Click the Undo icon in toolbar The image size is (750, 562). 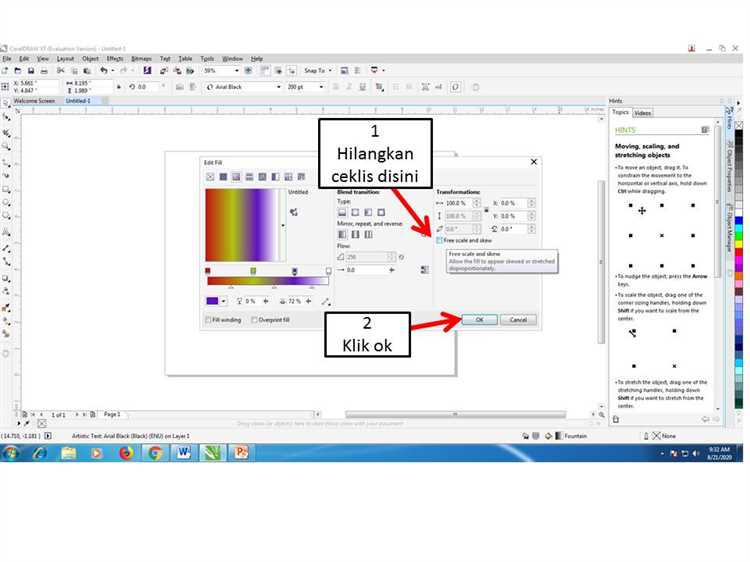103,71
